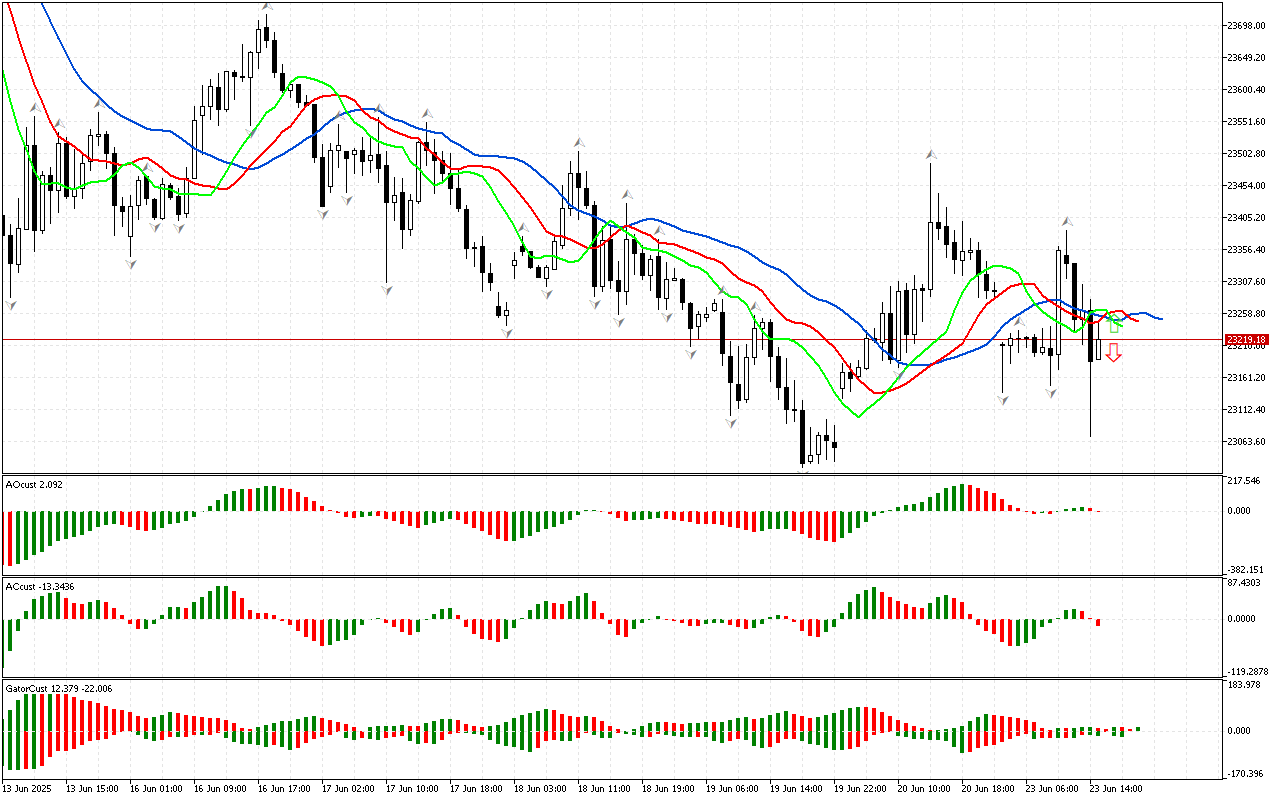
Task: Click the 217.546 AO scale value
Action: click(1245, 482)
